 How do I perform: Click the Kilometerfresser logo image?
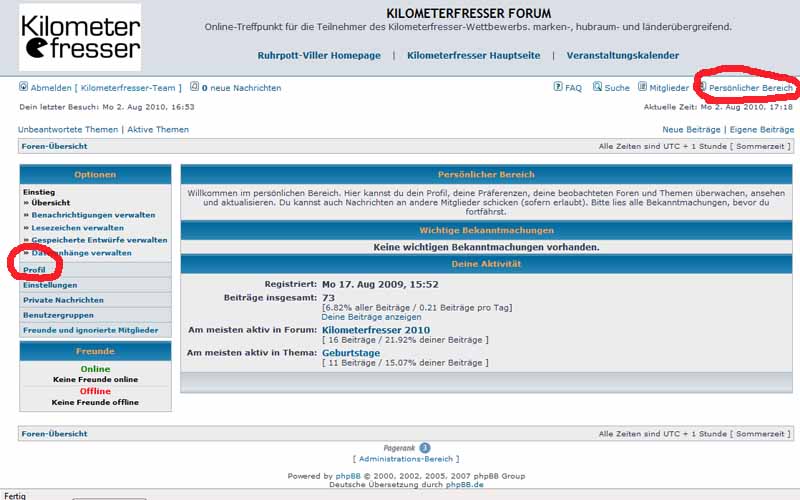80,37
